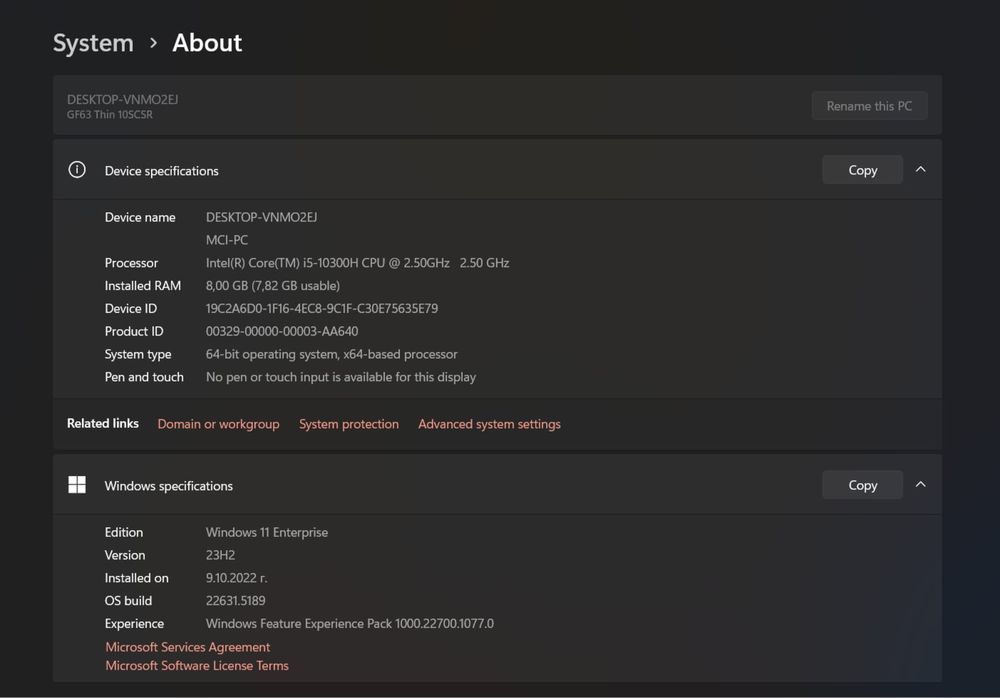
Task: Click the Installed RAM label
Action: [142, 286]
